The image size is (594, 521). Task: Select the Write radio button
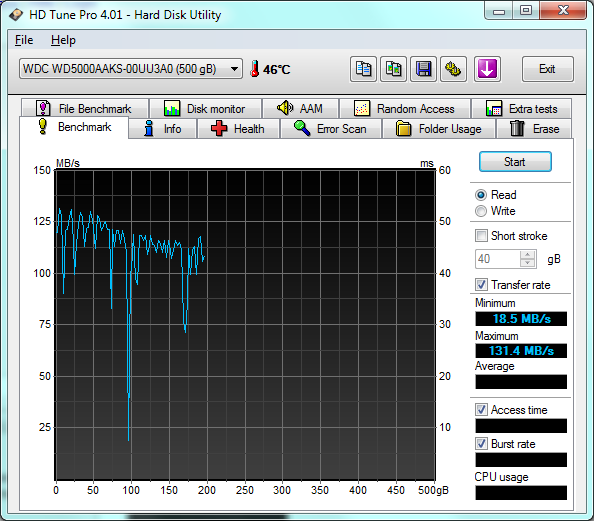[x=481, y=211]
